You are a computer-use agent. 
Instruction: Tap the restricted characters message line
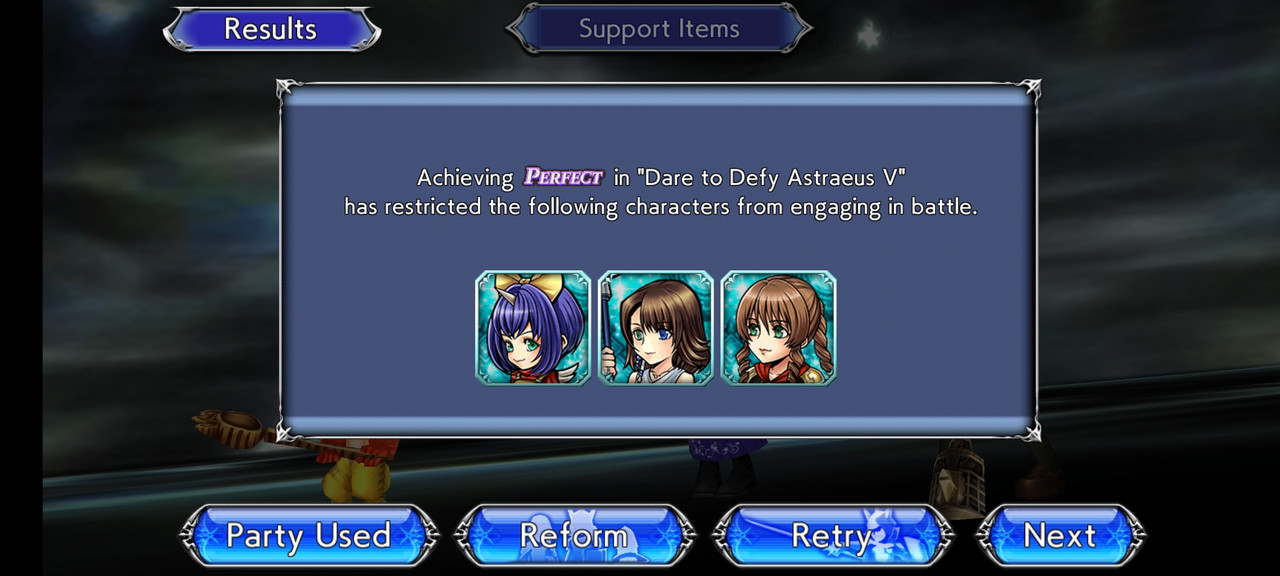coord(661,208)
